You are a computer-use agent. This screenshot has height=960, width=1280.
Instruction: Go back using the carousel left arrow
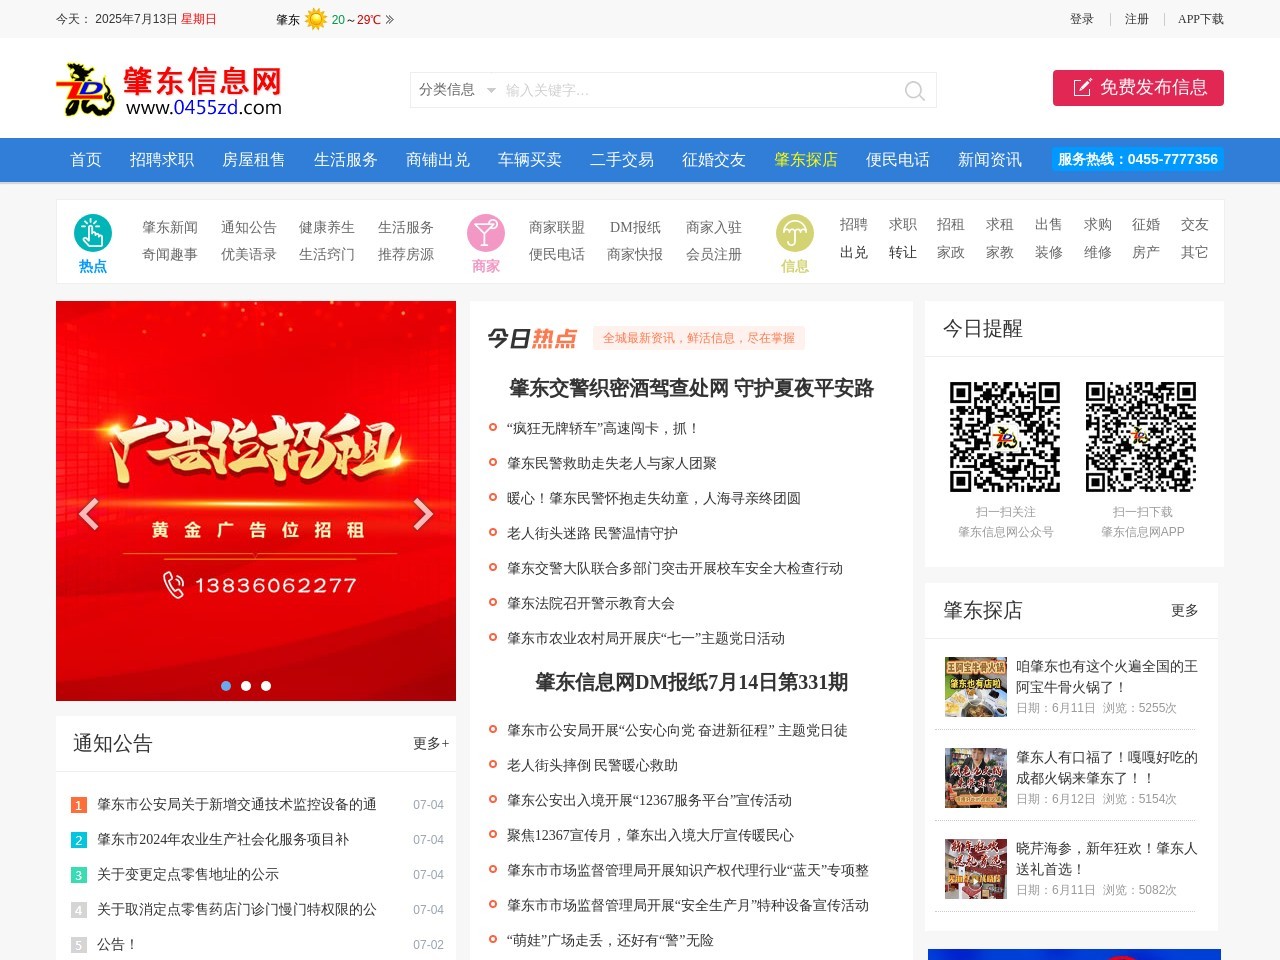[x=89, y=514]
